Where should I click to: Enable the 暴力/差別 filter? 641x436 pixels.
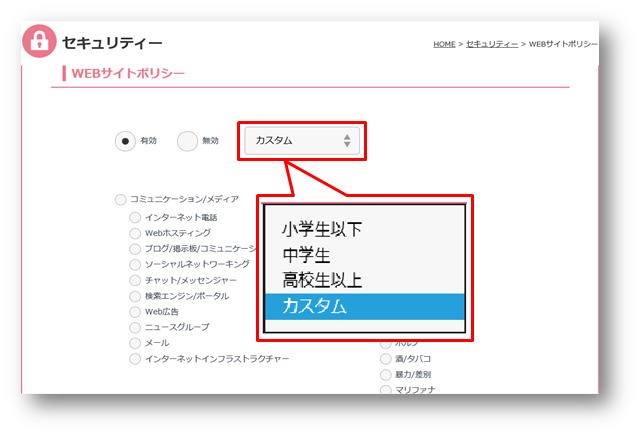pos(385,374)
